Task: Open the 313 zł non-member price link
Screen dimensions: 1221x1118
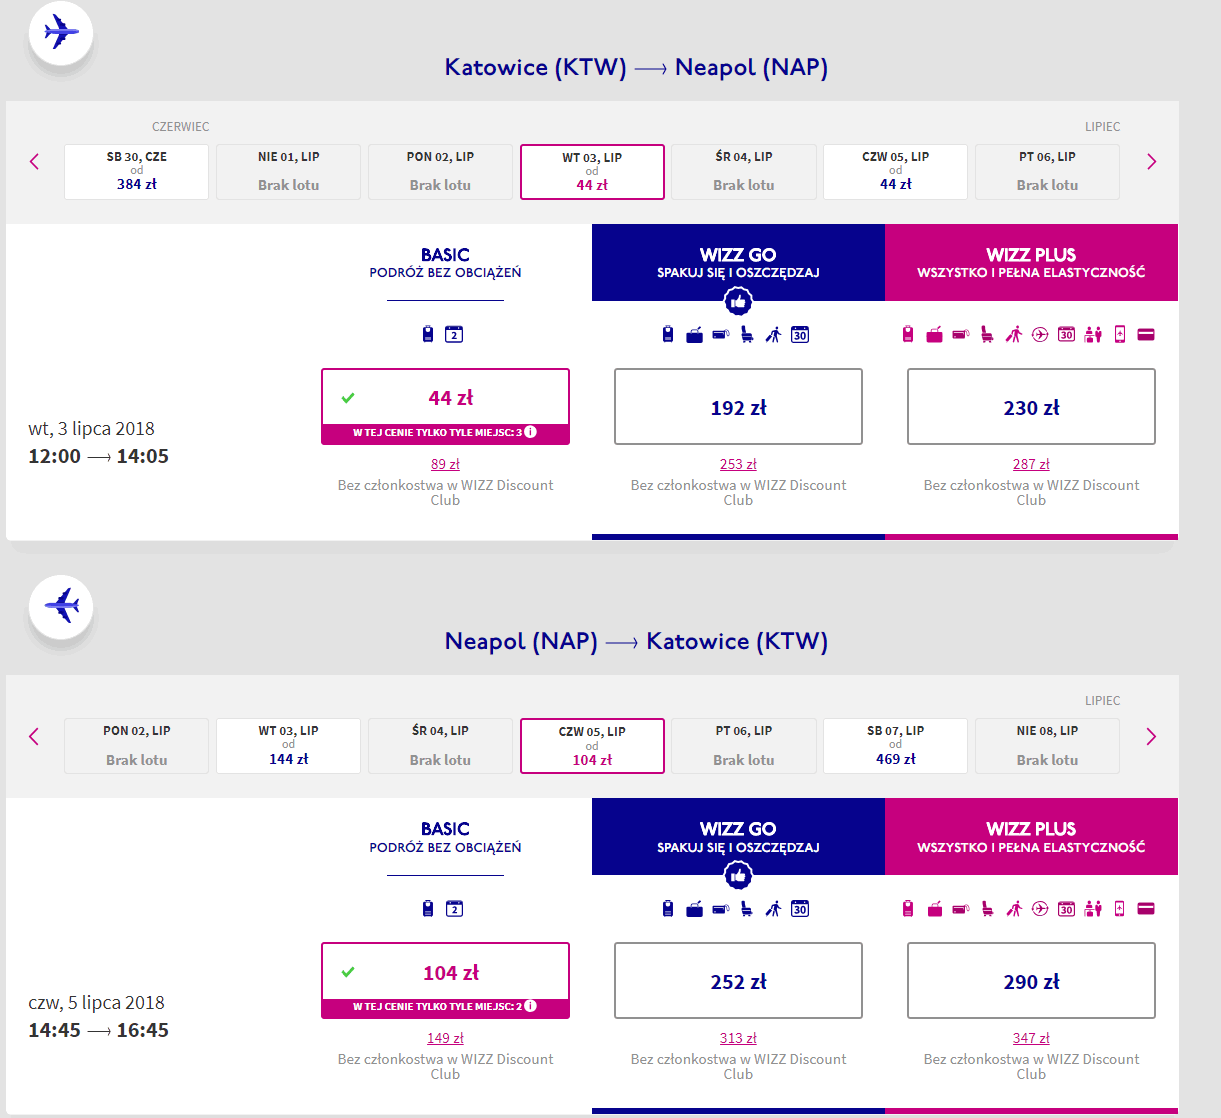Action: click(738, 1038)
